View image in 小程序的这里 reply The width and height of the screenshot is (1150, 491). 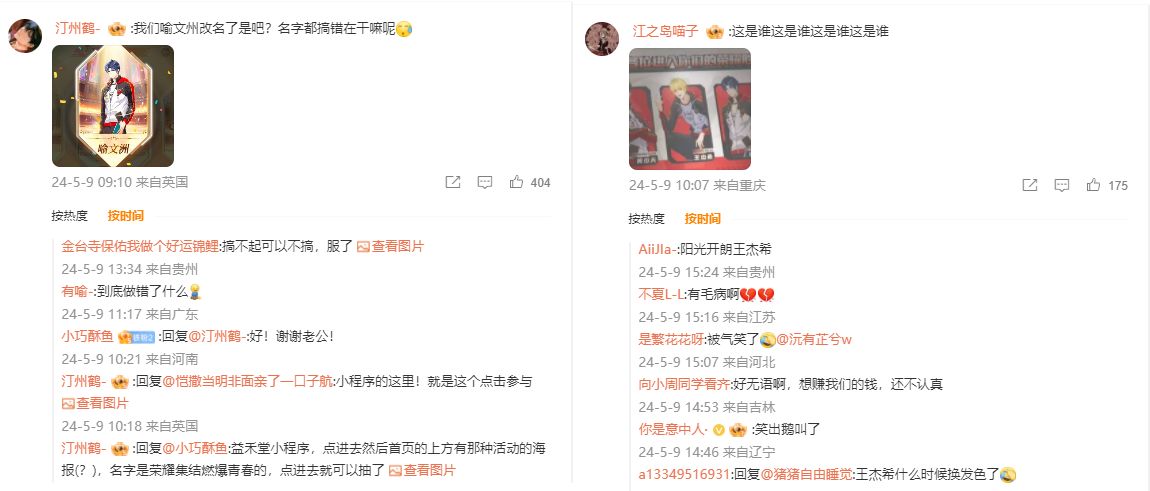(x=95, y=403)
